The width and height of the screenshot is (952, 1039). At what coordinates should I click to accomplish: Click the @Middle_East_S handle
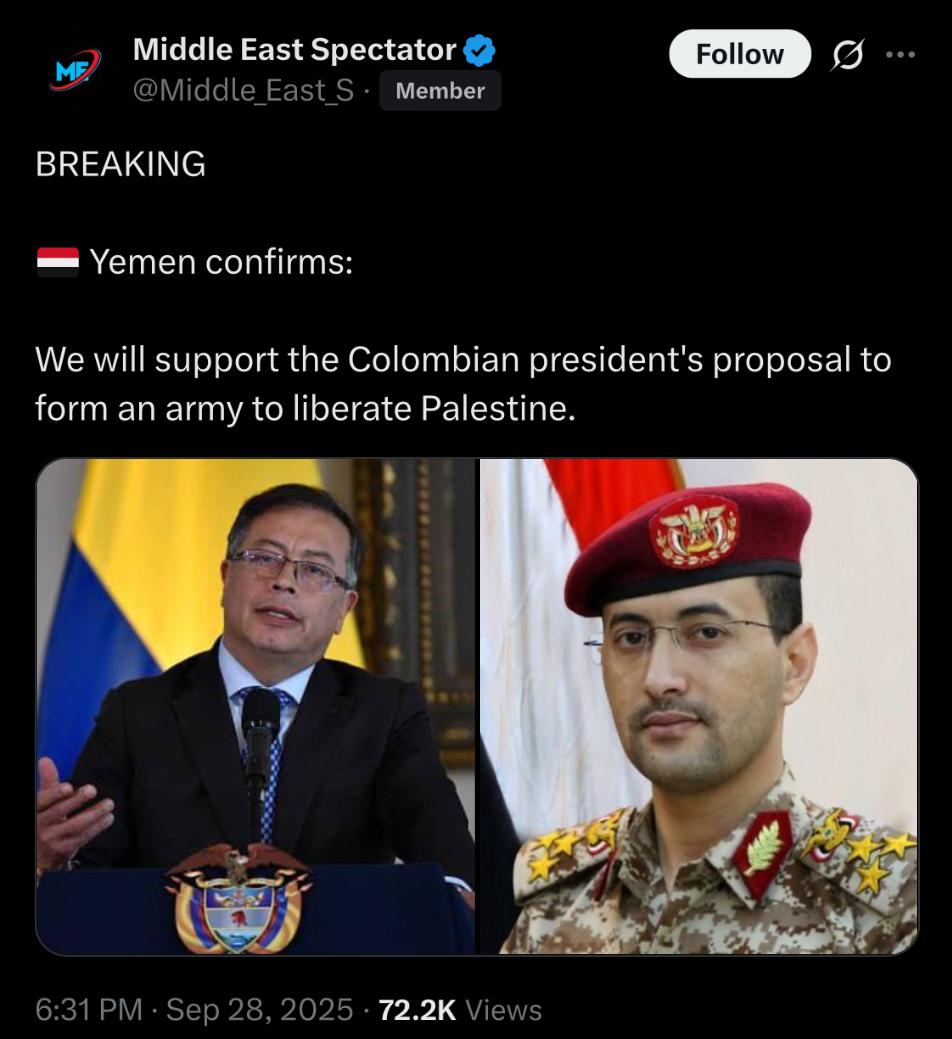tap(243, 90)
